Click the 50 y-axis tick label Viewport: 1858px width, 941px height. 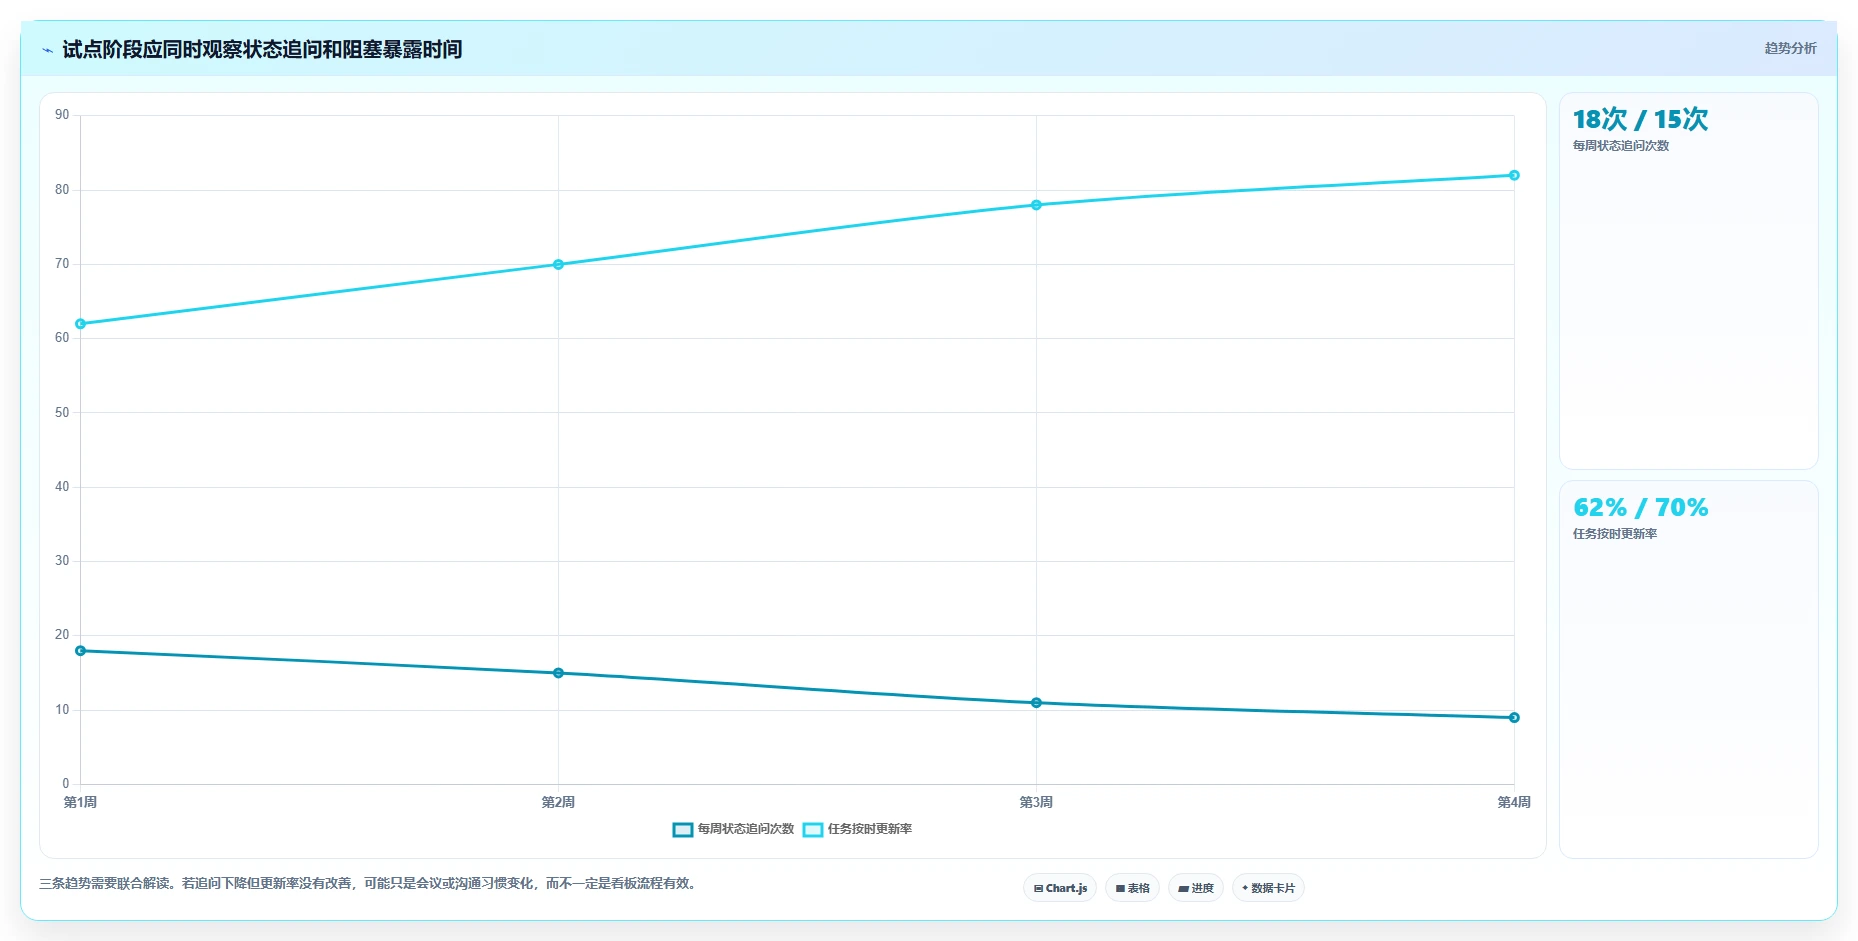(x=62, y=412)
